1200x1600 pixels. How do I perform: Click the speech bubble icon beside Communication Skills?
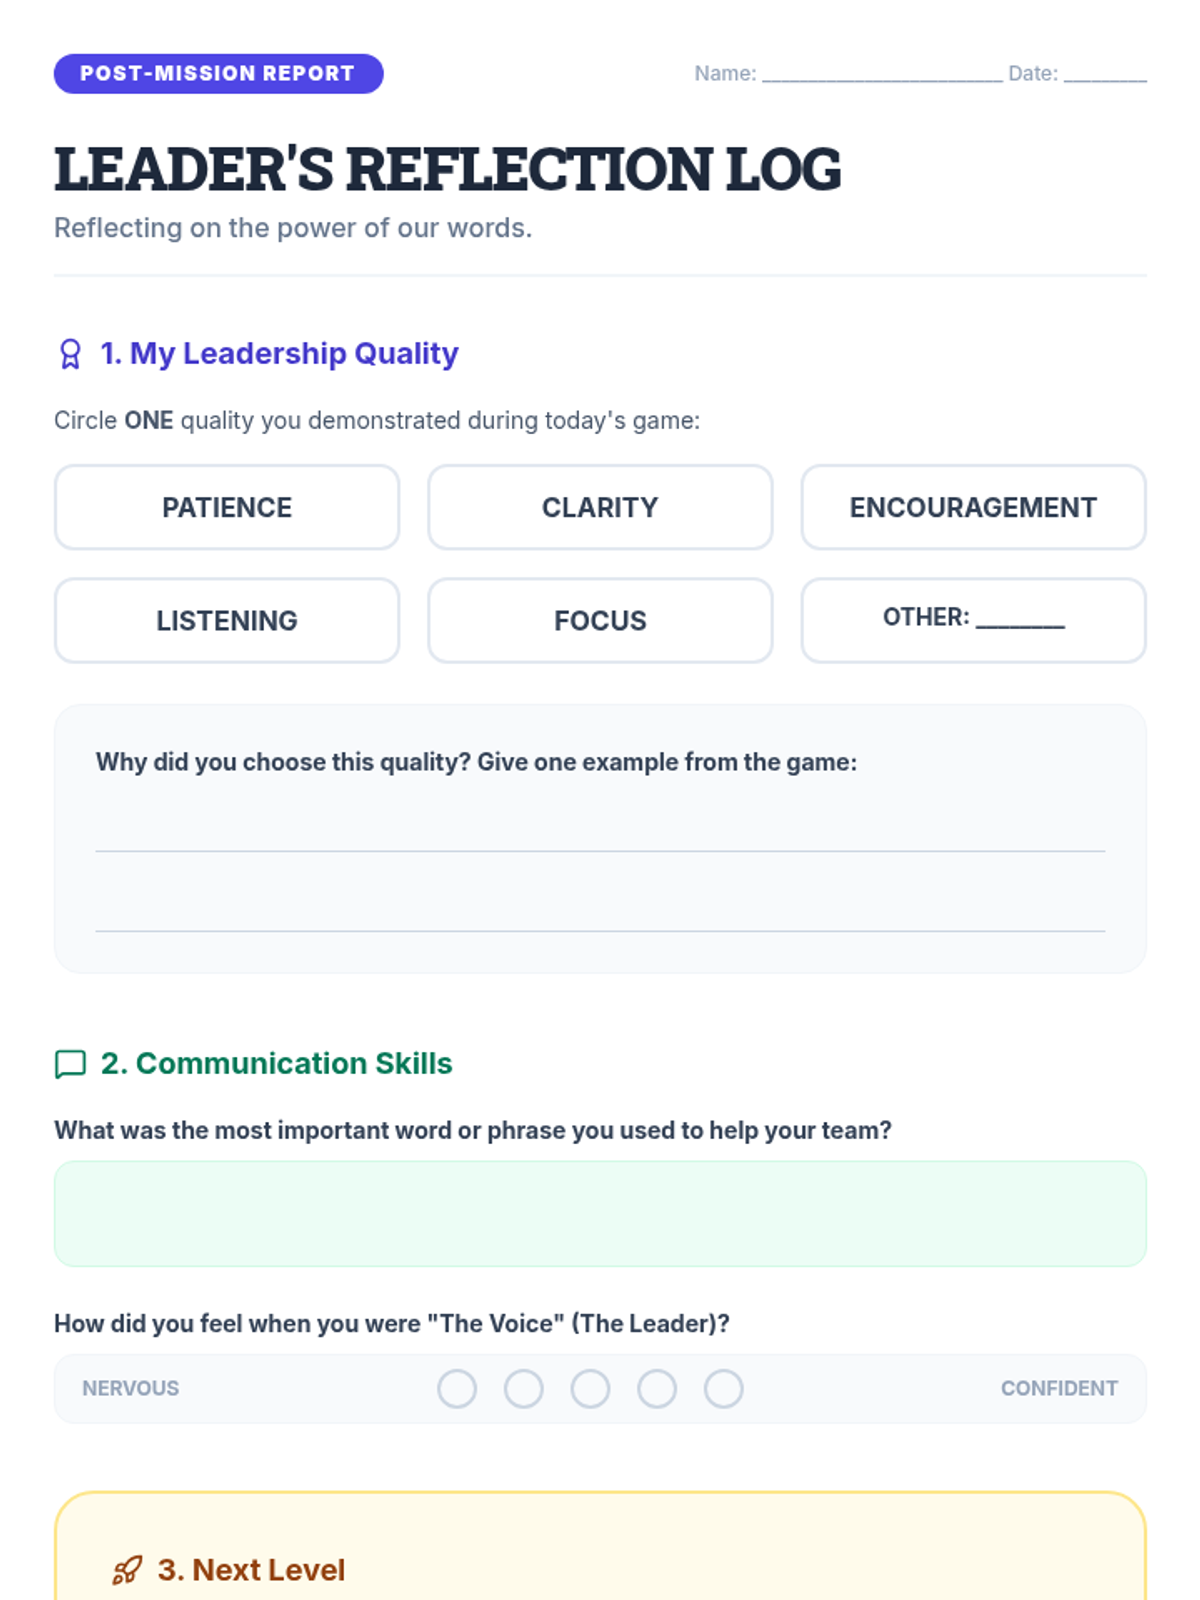tap(70, 1064)
